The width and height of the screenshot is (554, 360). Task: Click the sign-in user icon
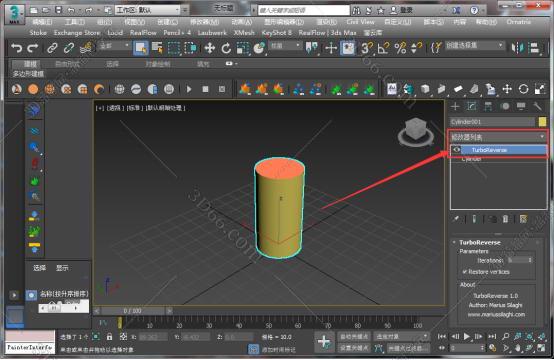(x=393, y=10)
